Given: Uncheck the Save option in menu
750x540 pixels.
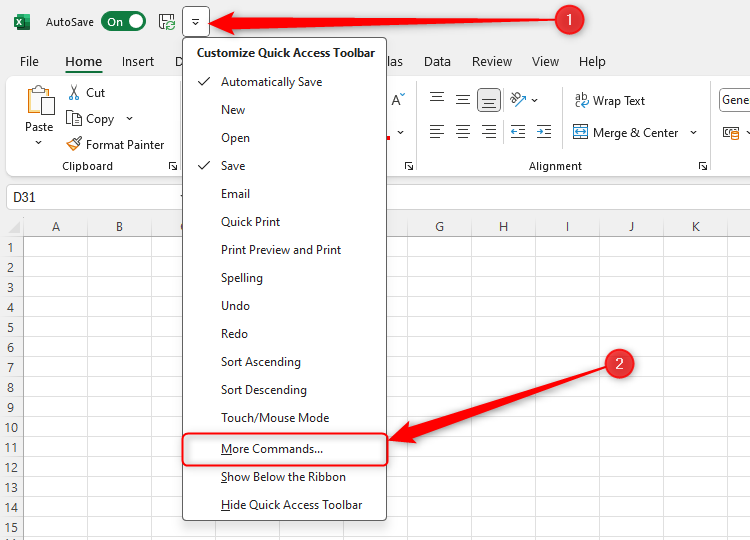Looking at the screenshot, I should pyautogui.click(x=233, y=166).
